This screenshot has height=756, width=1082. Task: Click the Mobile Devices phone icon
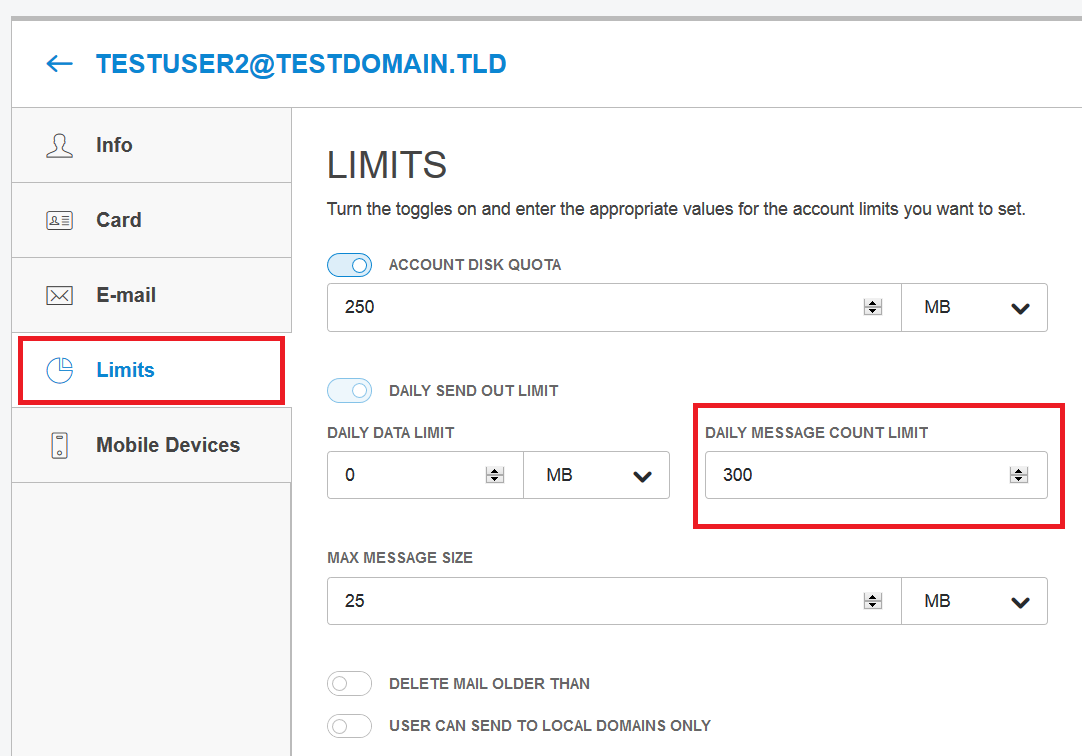coord(60,446)
